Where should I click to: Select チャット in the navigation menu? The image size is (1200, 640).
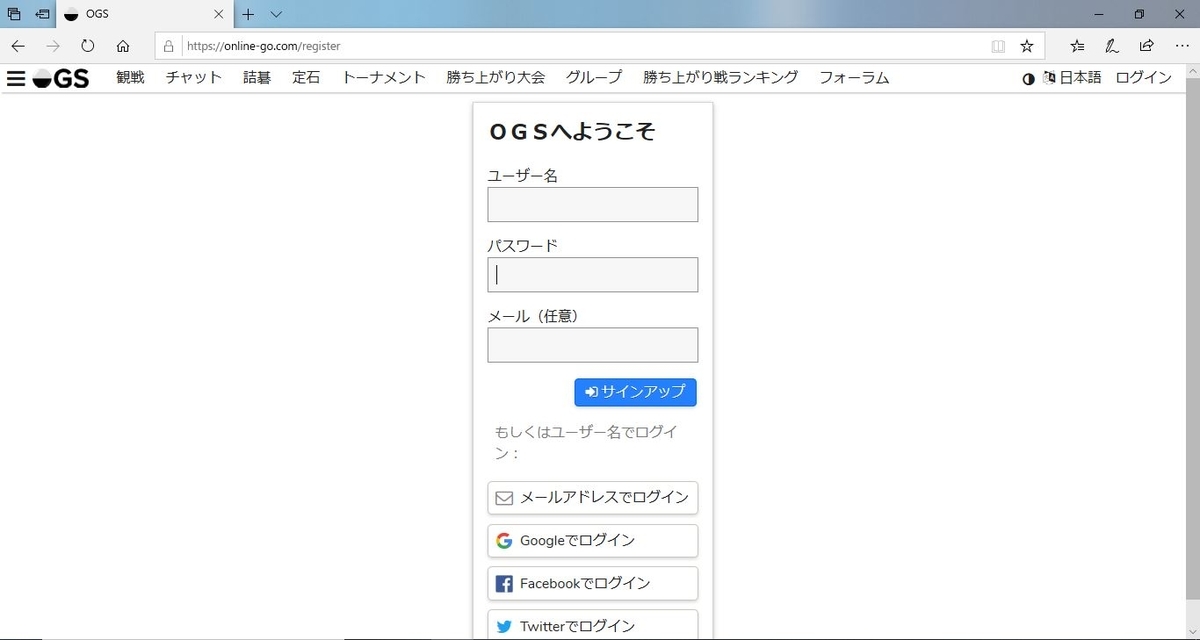(193, 77)
